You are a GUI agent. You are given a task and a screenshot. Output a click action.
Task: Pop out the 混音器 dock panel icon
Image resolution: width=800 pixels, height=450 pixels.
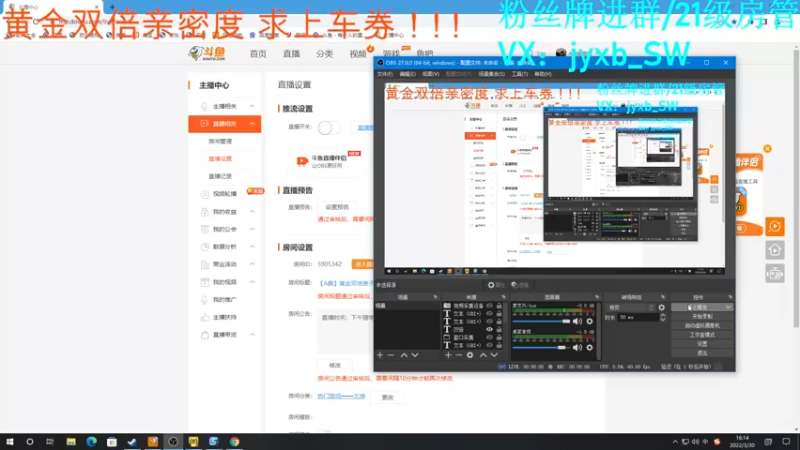click(x=596, y=297)
